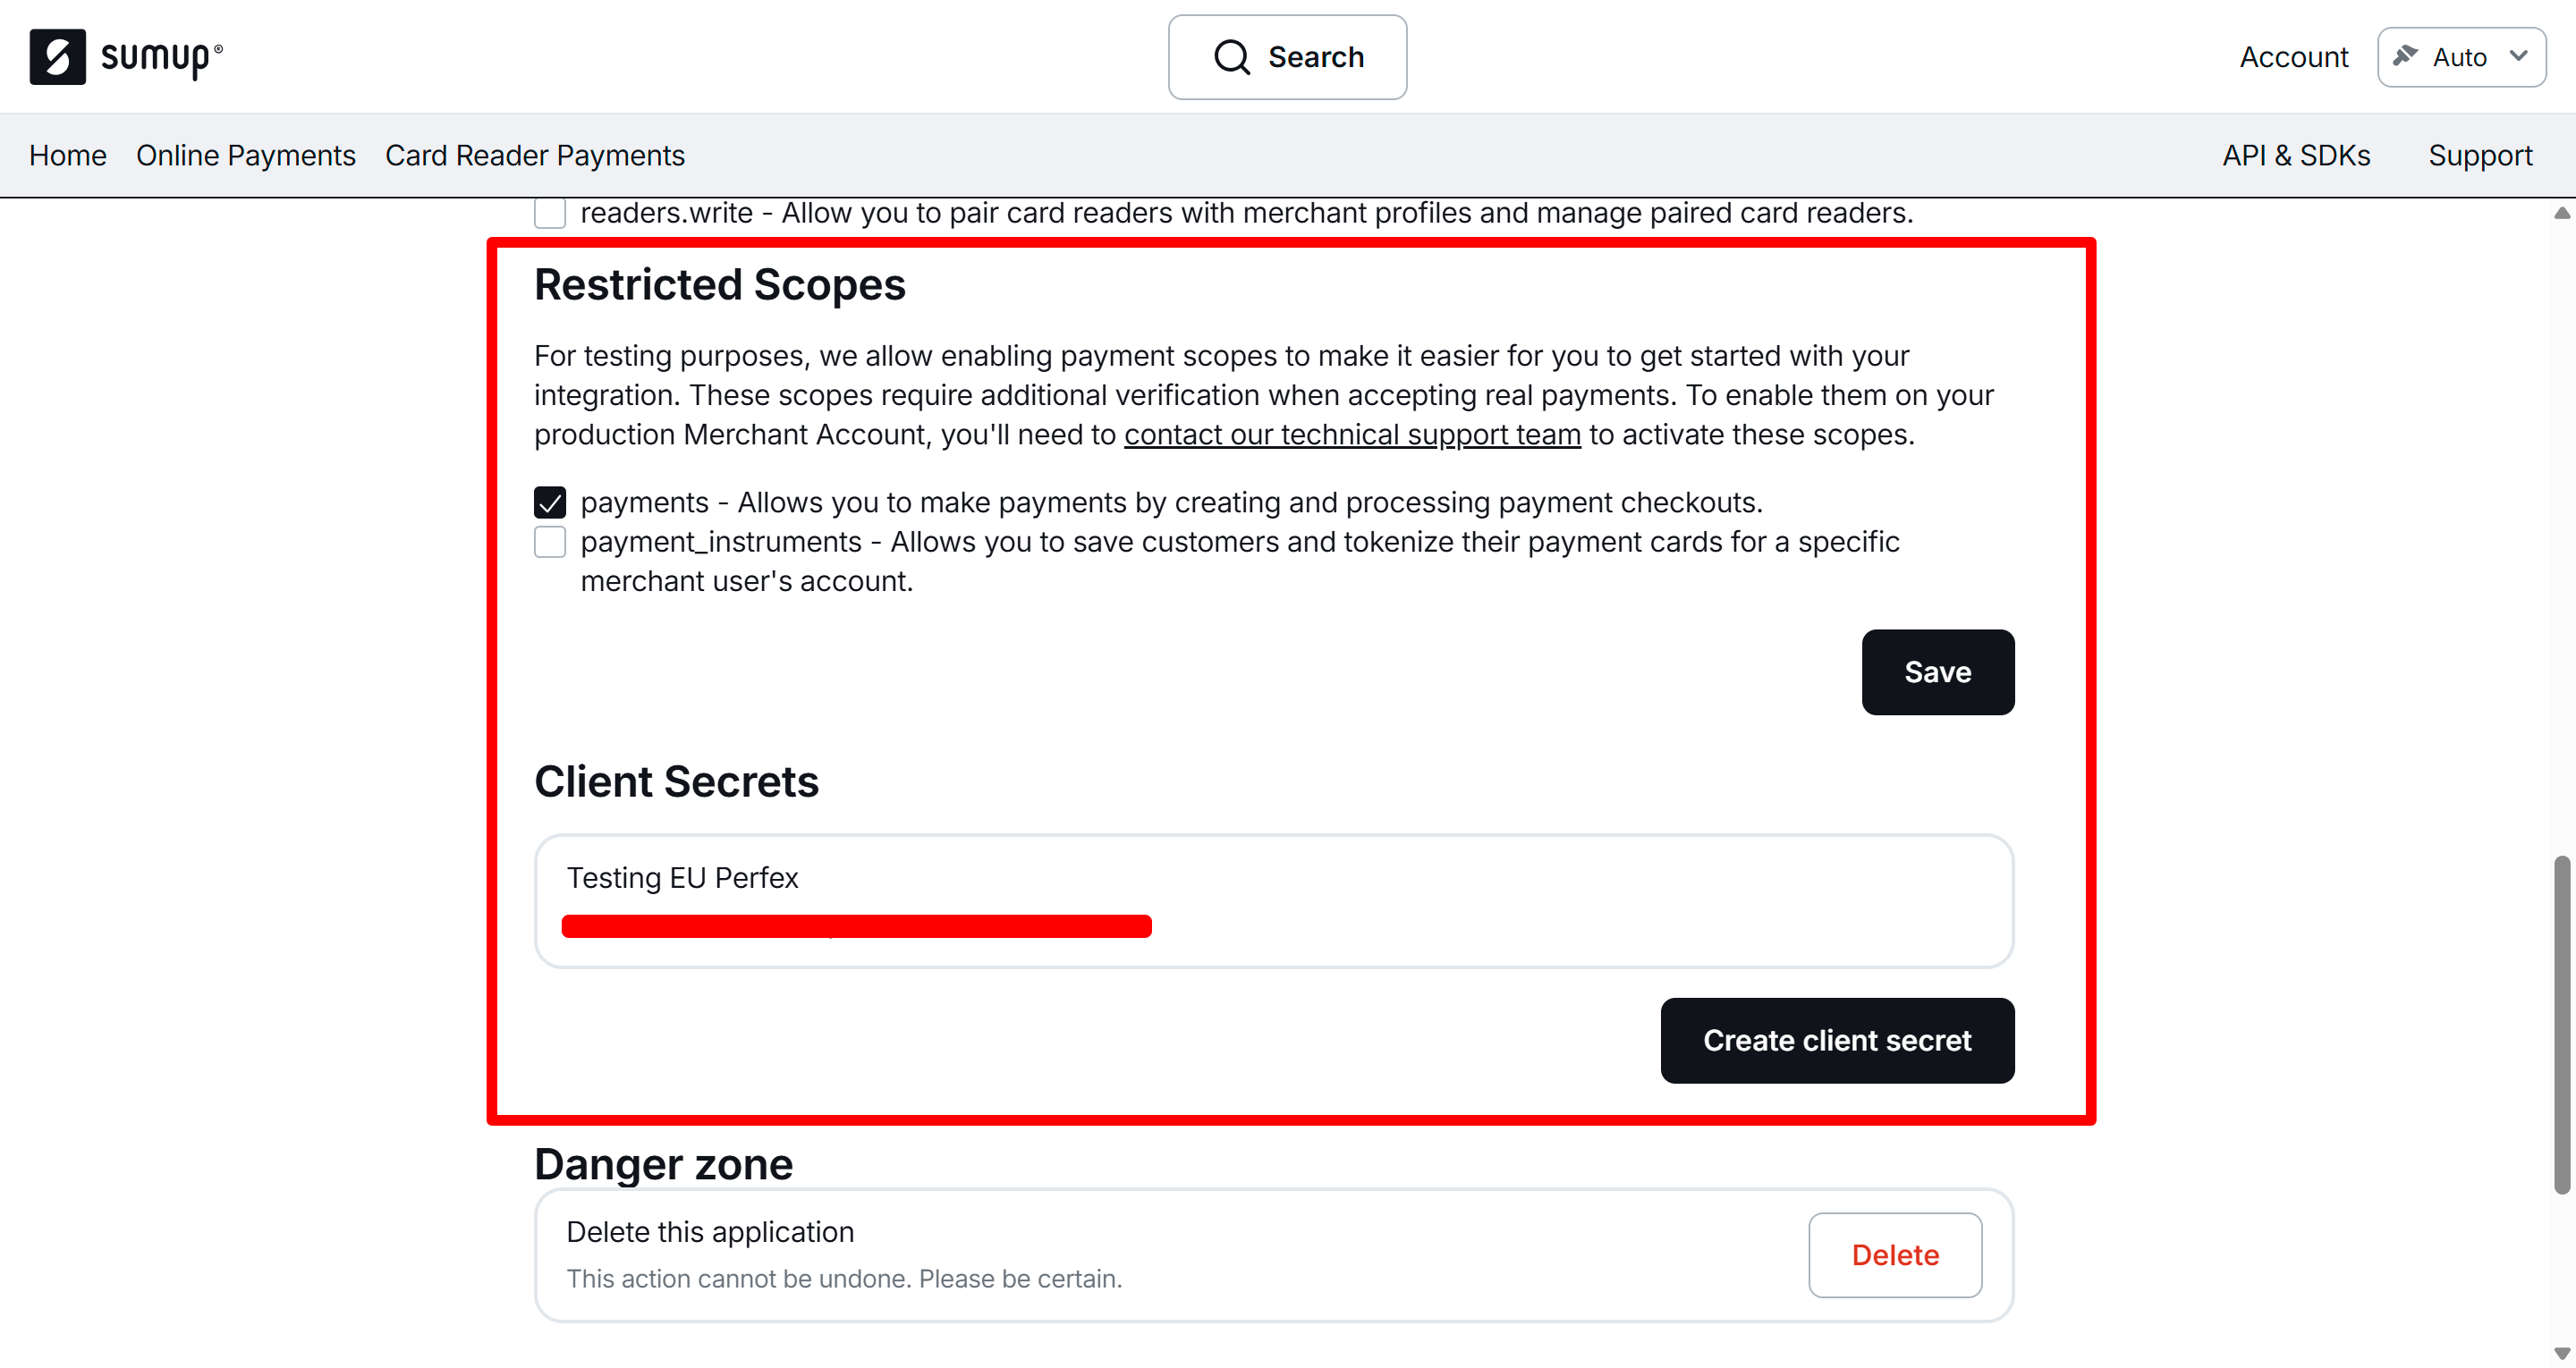Open the Online Payments menu

(x=246, y=155)
